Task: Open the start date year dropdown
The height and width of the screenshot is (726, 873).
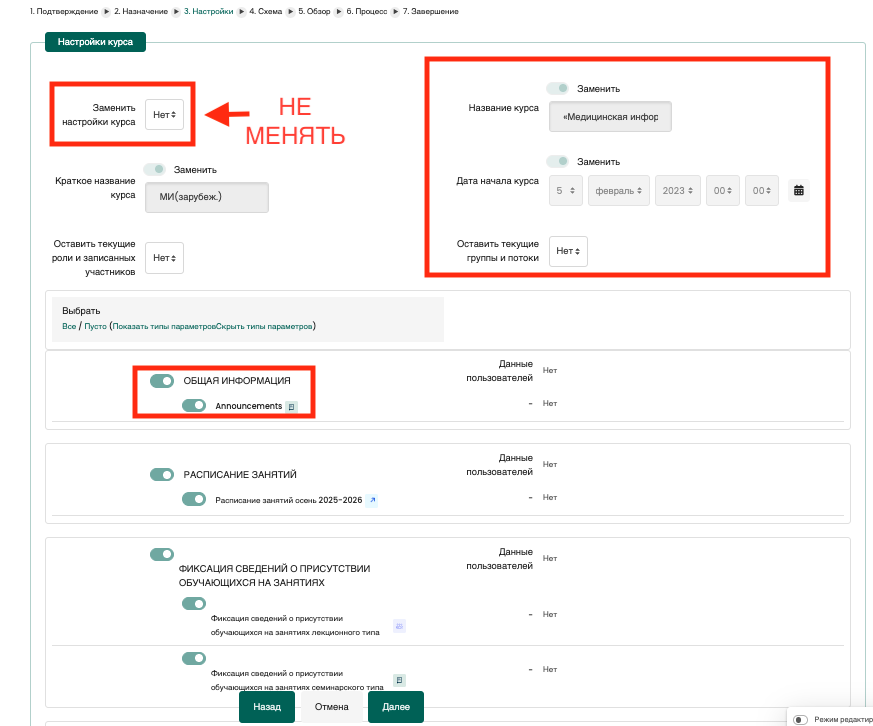Action: pyautogui.click(x=677, y=190)
